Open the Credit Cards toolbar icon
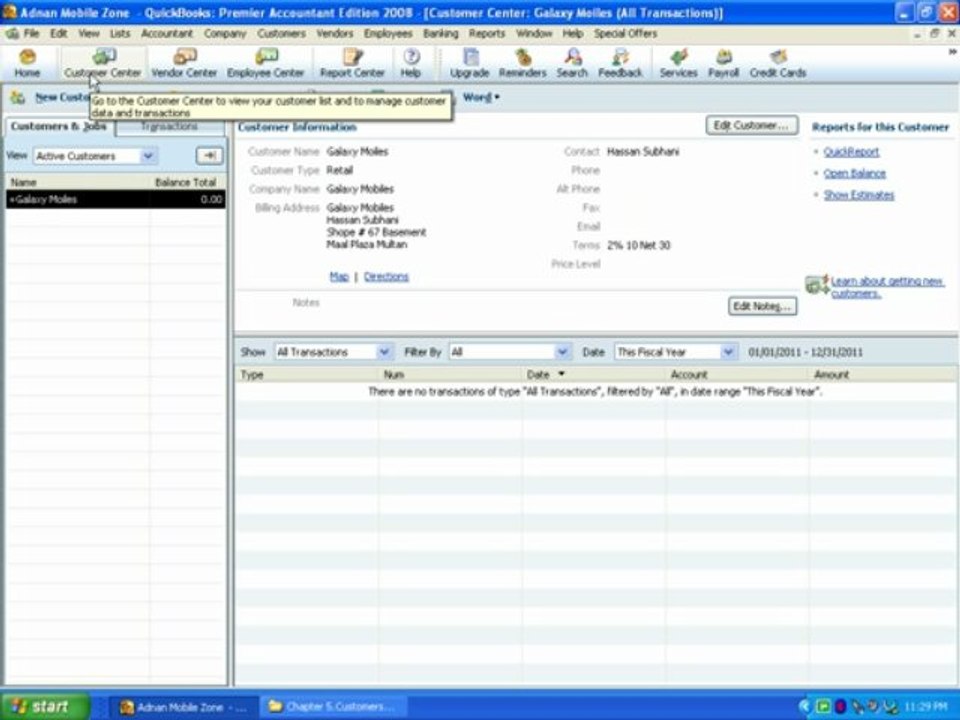Image resolution: width=960 pixels, height=720 pixels. point(778,64)
